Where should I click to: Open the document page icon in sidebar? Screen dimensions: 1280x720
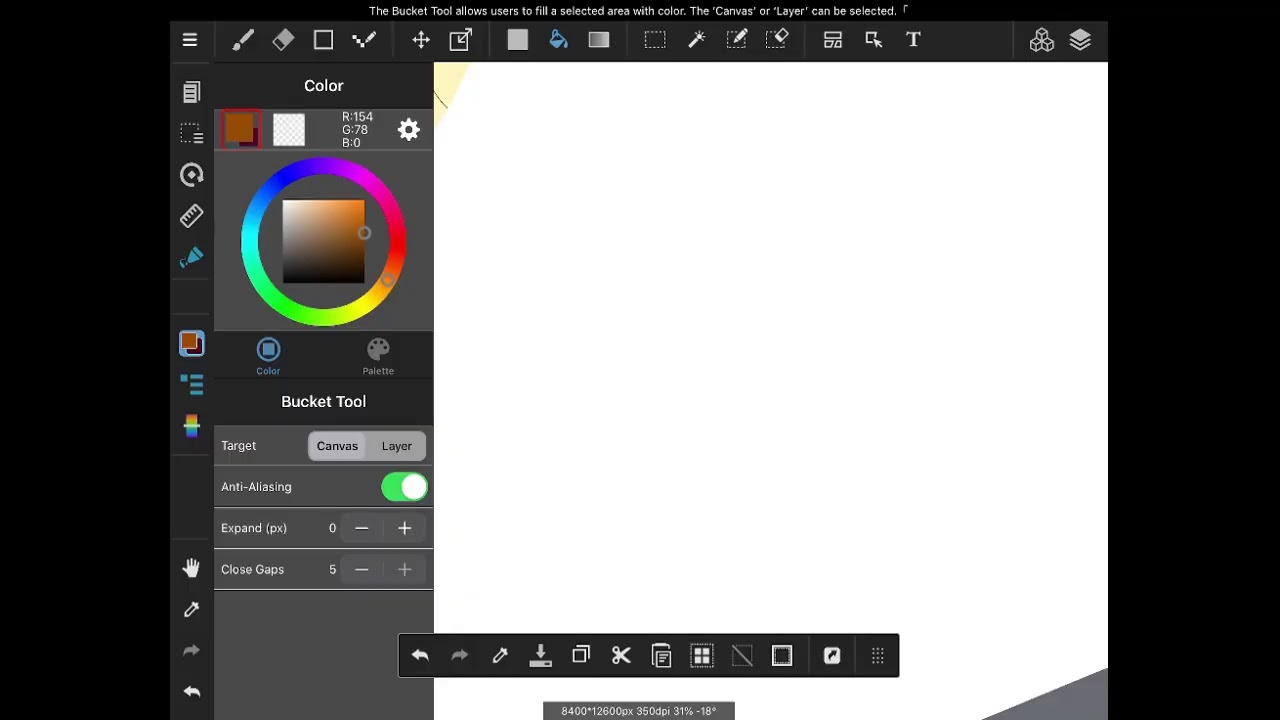click(x=192, y=92)
